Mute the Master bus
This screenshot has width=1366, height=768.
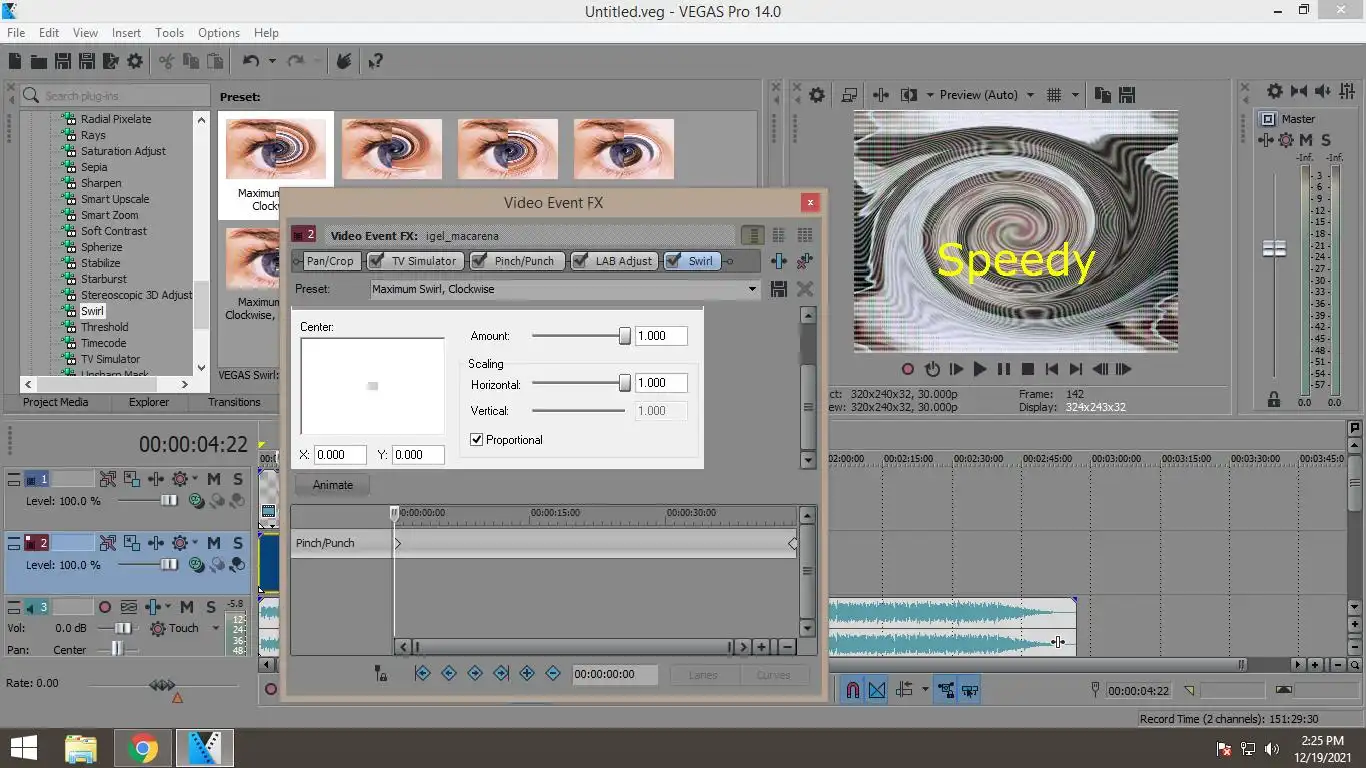point(1306,140)
